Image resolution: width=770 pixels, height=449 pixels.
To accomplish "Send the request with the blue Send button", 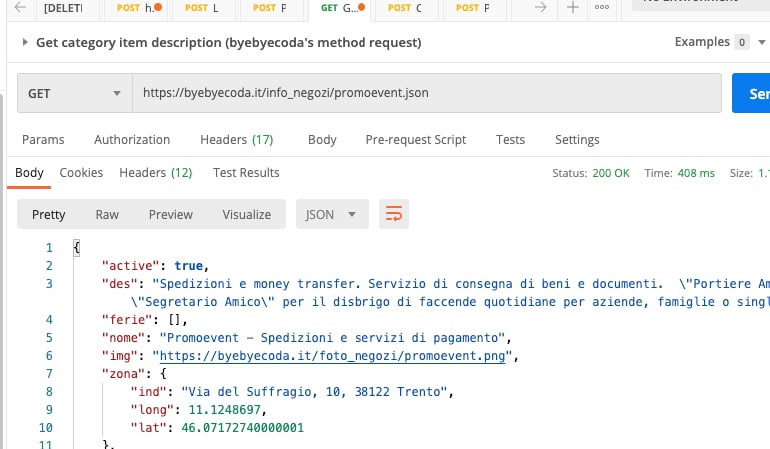I will tap(751, 93).
